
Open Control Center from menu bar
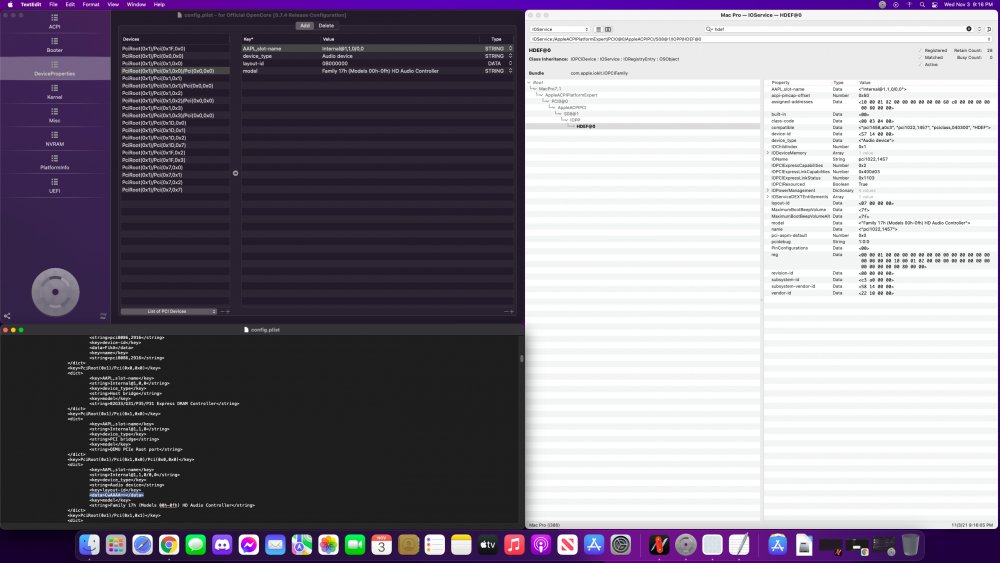(935, 4)
